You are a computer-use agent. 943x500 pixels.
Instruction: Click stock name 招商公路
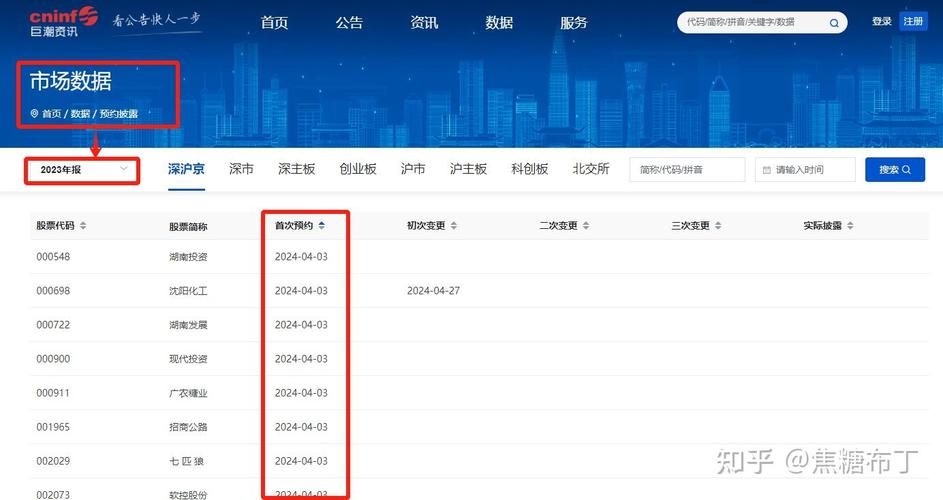point(188,427)
